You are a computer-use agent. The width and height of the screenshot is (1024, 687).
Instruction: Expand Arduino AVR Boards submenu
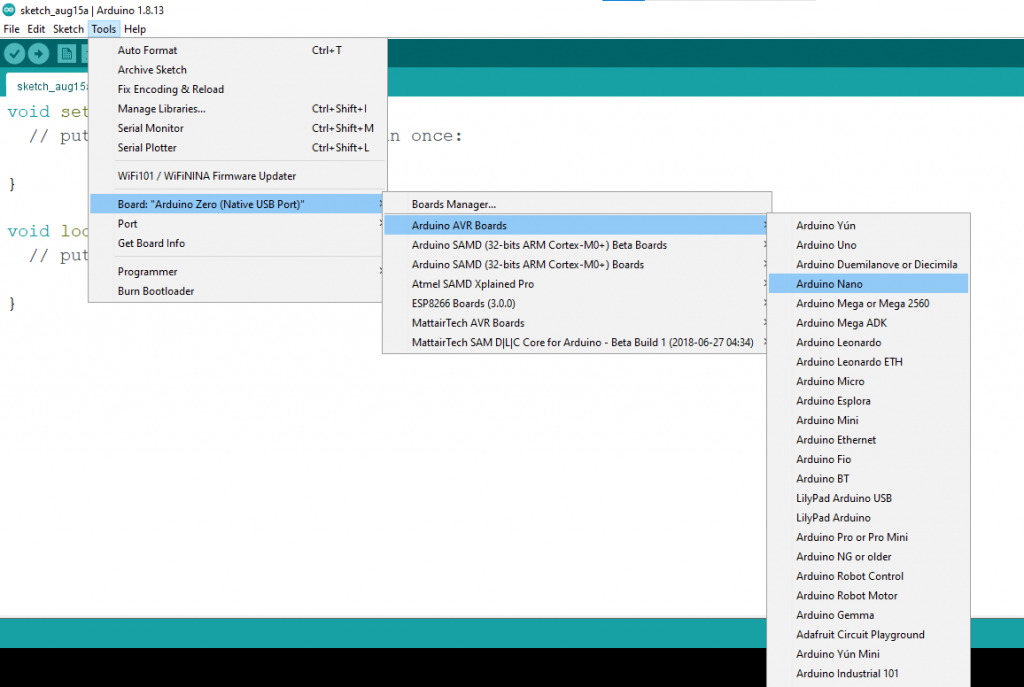[x=577, y=225]
